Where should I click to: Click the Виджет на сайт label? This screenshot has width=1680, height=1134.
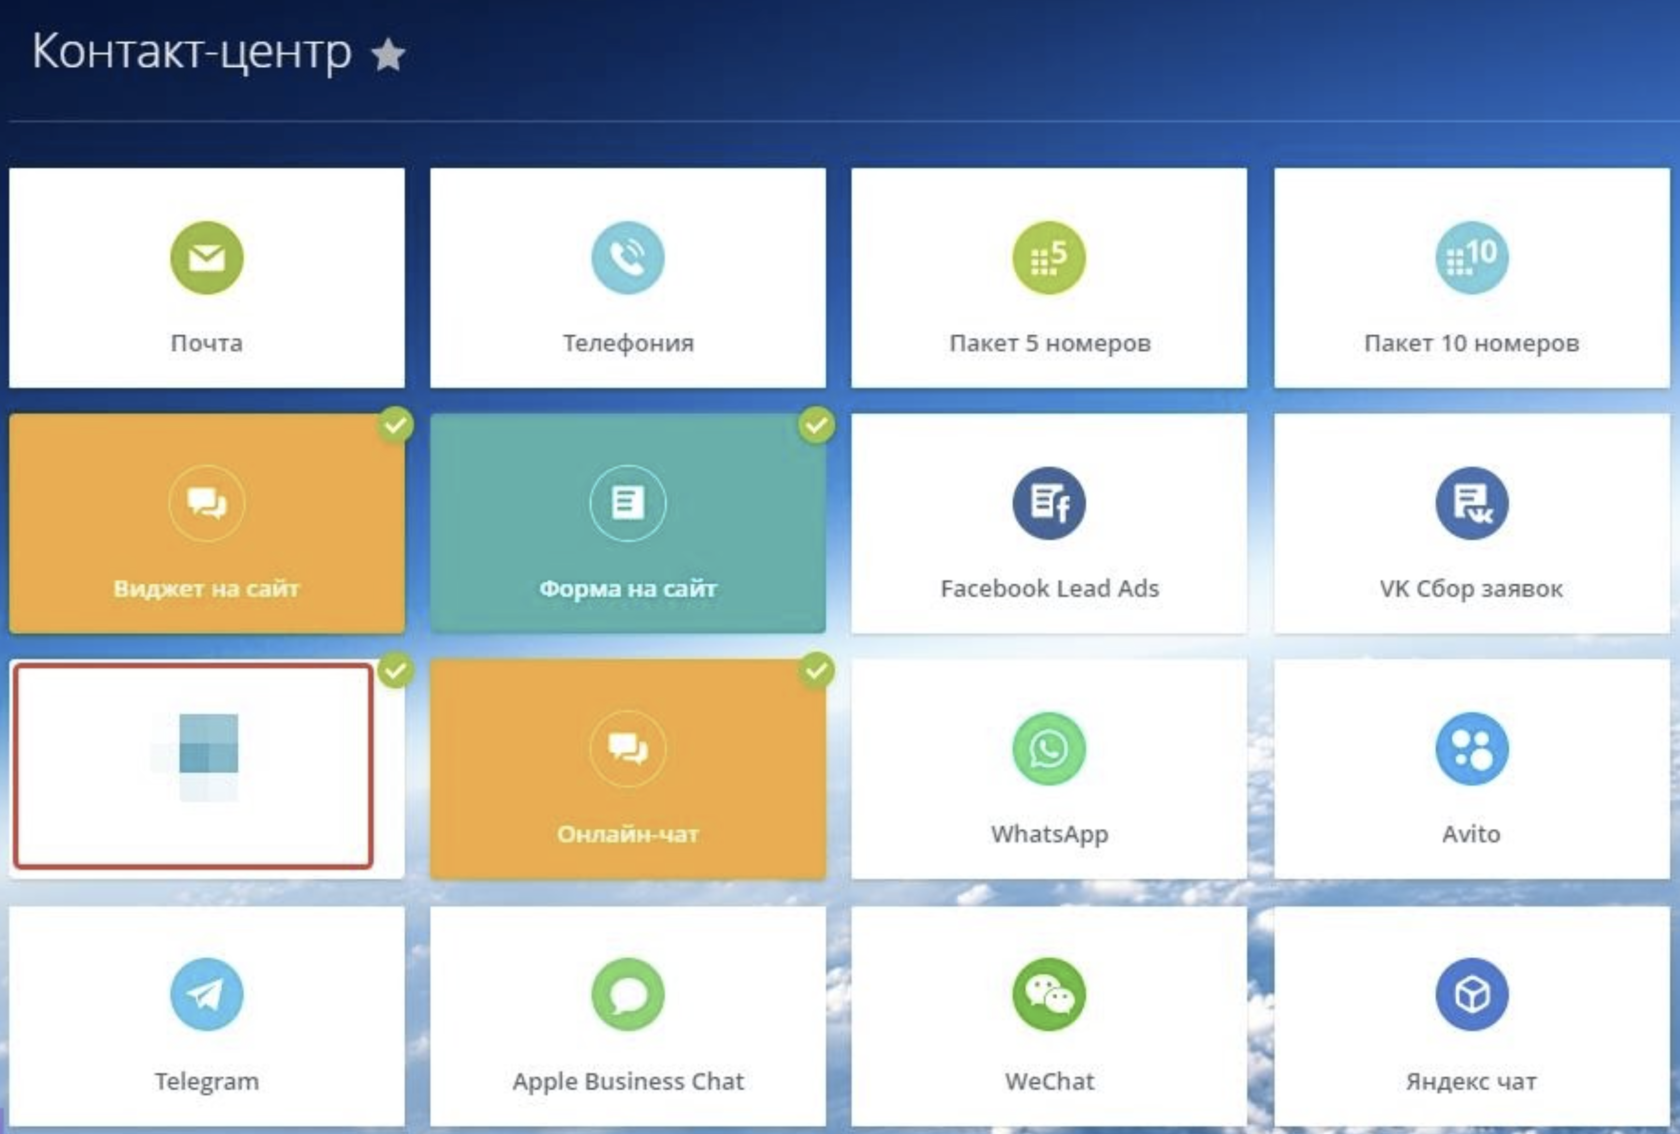pos(207,588)
